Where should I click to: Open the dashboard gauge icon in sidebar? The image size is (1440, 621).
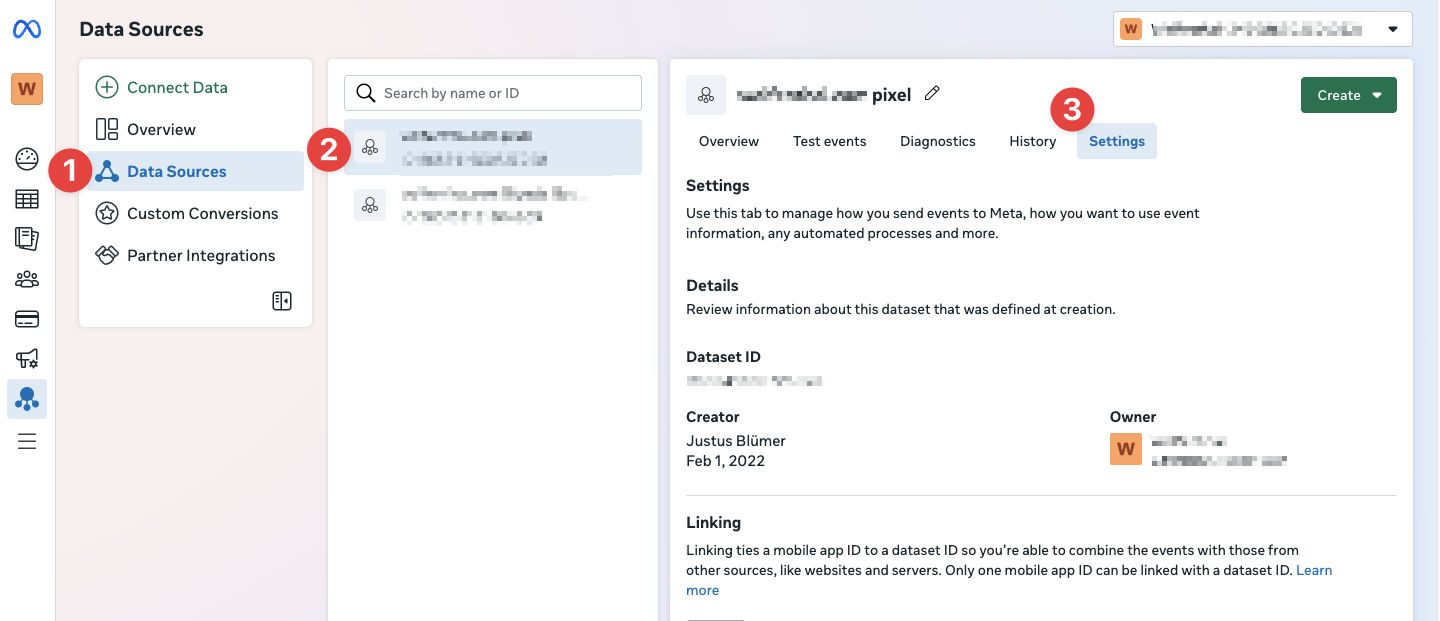point(27,158)
